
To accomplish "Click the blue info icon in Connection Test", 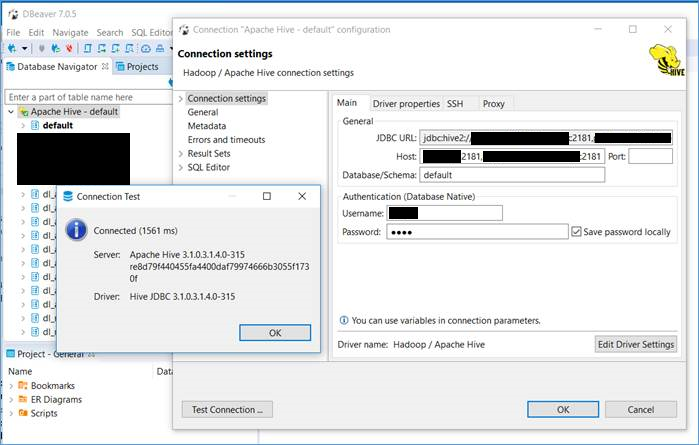I will tap(76, 230).
